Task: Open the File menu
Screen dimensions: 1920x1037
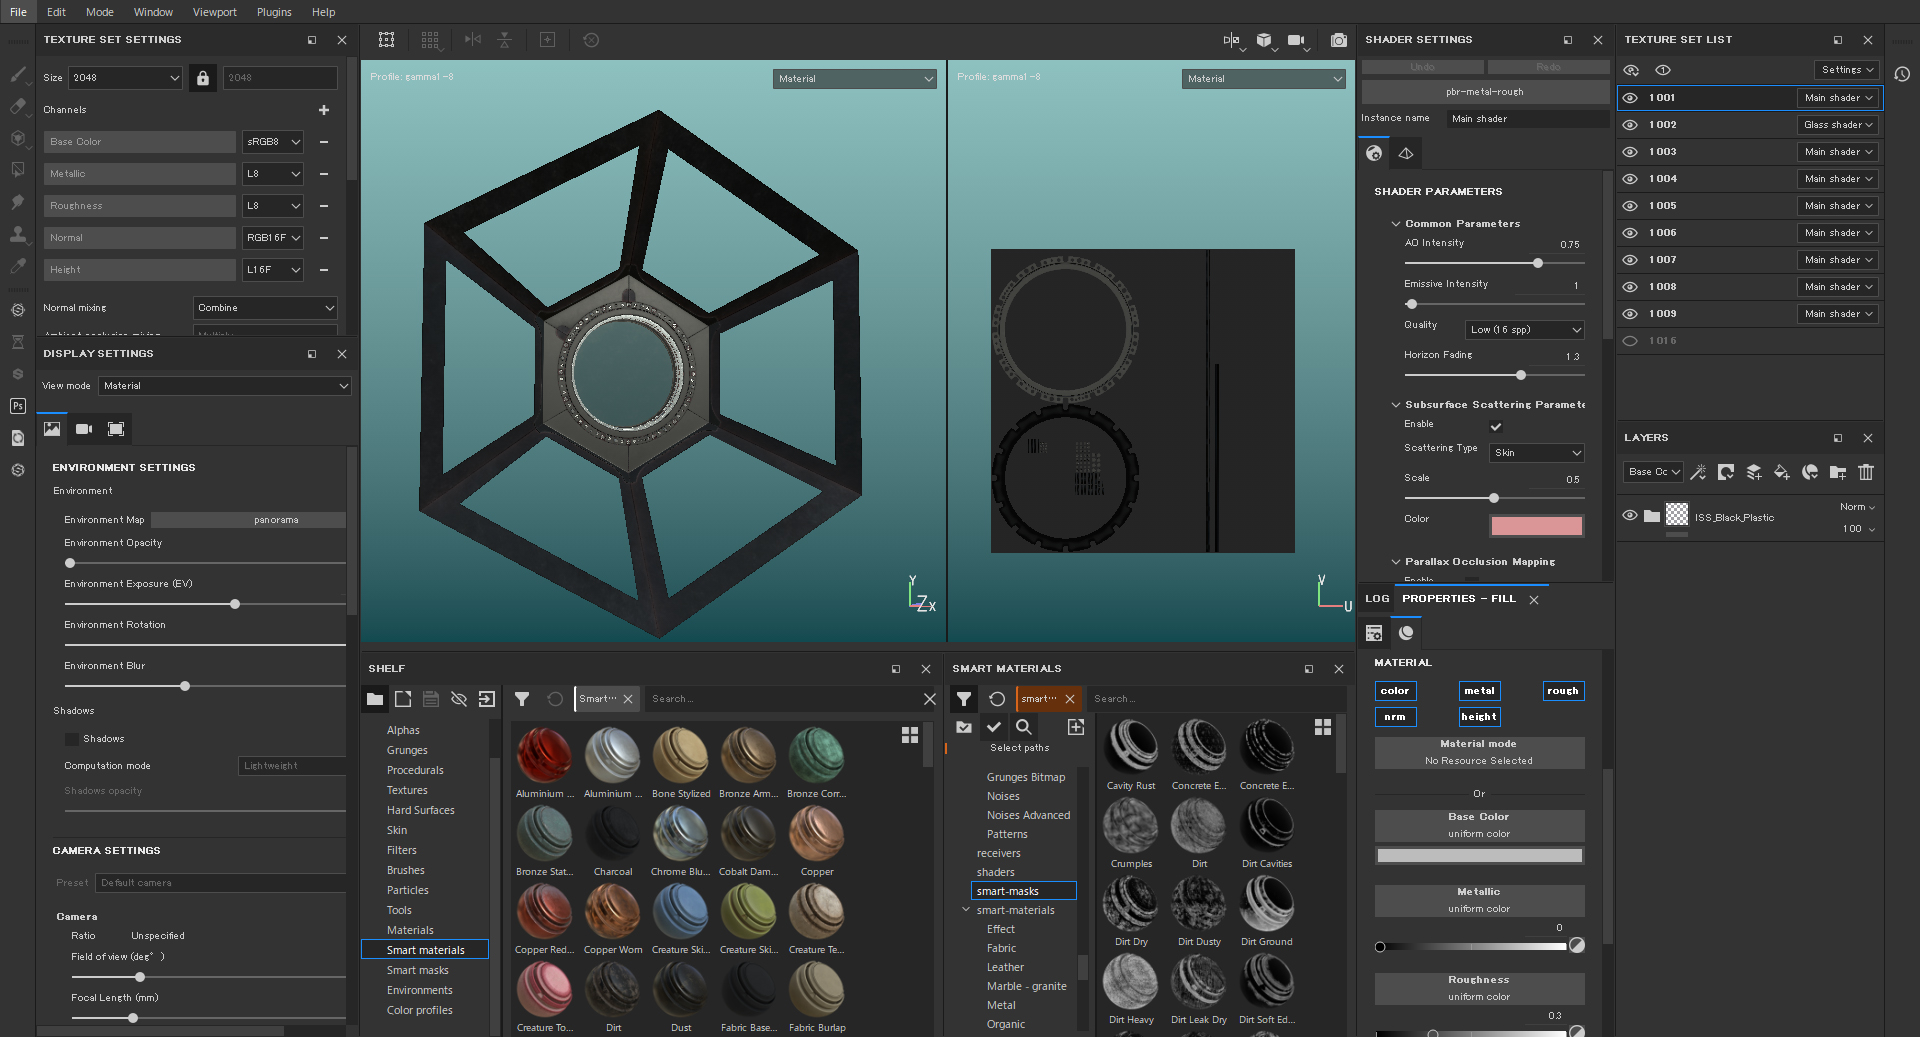Action: [x=18, y=12]
